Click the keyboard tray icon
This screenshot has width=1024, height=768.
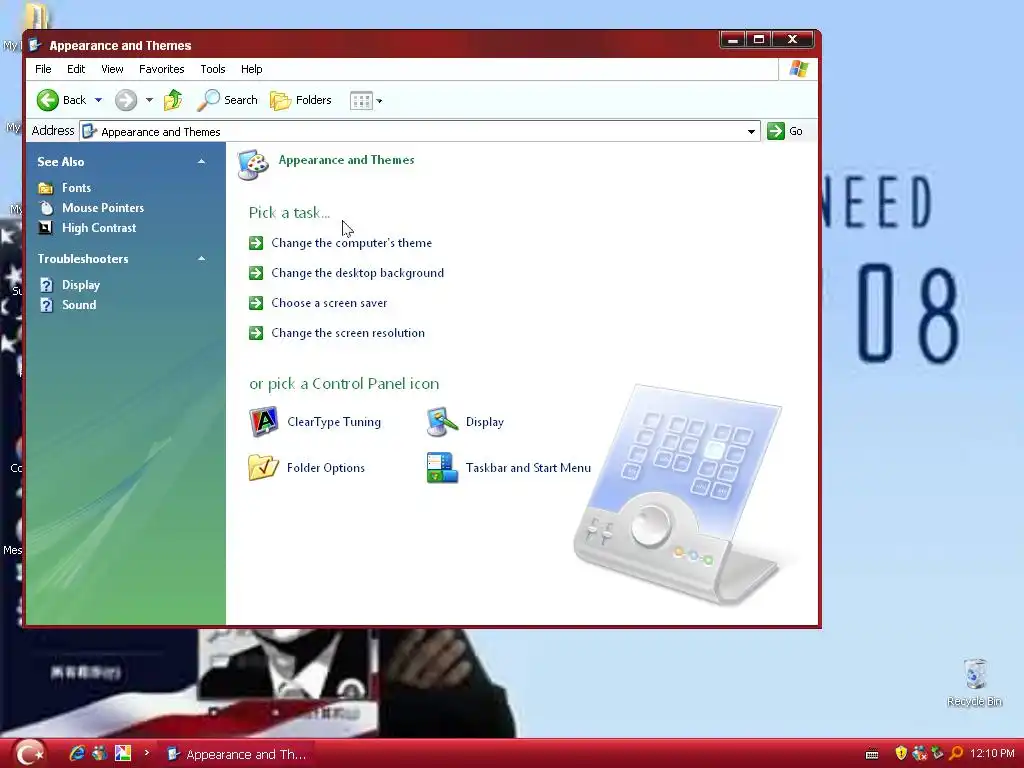pos(872,755)
